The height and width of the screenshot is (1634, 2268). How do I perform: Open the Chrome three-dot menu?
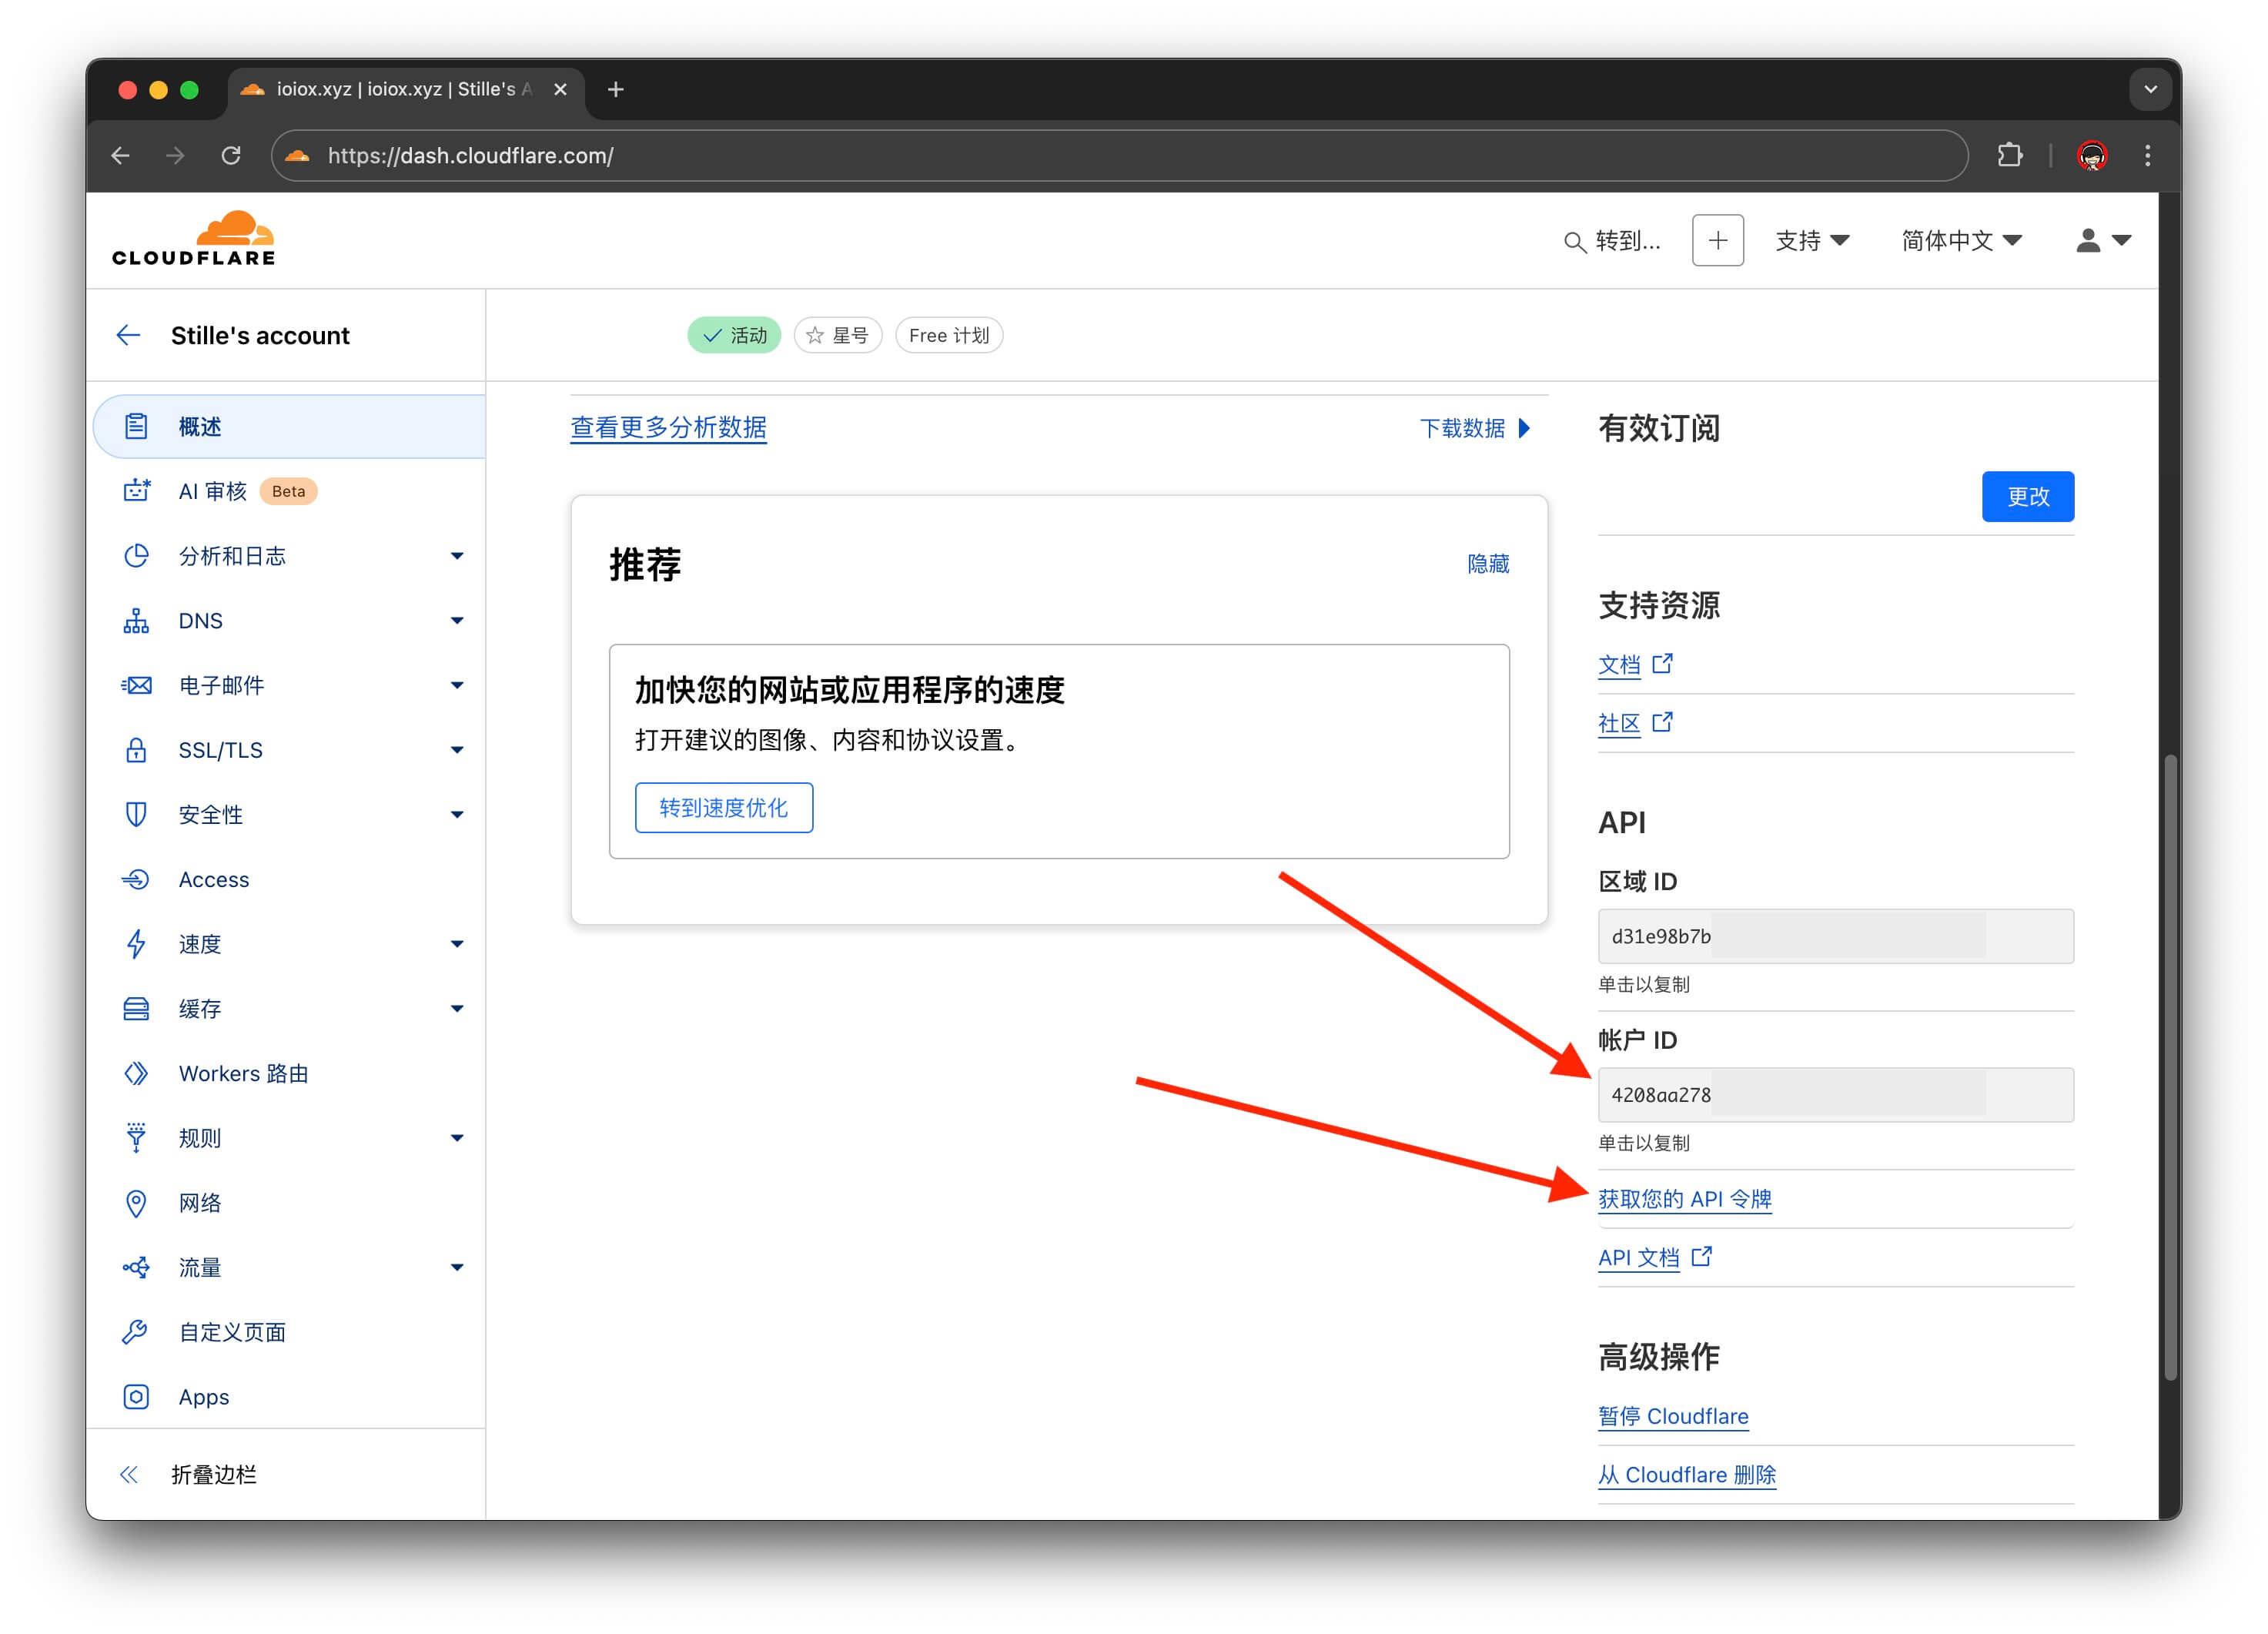[2147, 155]
